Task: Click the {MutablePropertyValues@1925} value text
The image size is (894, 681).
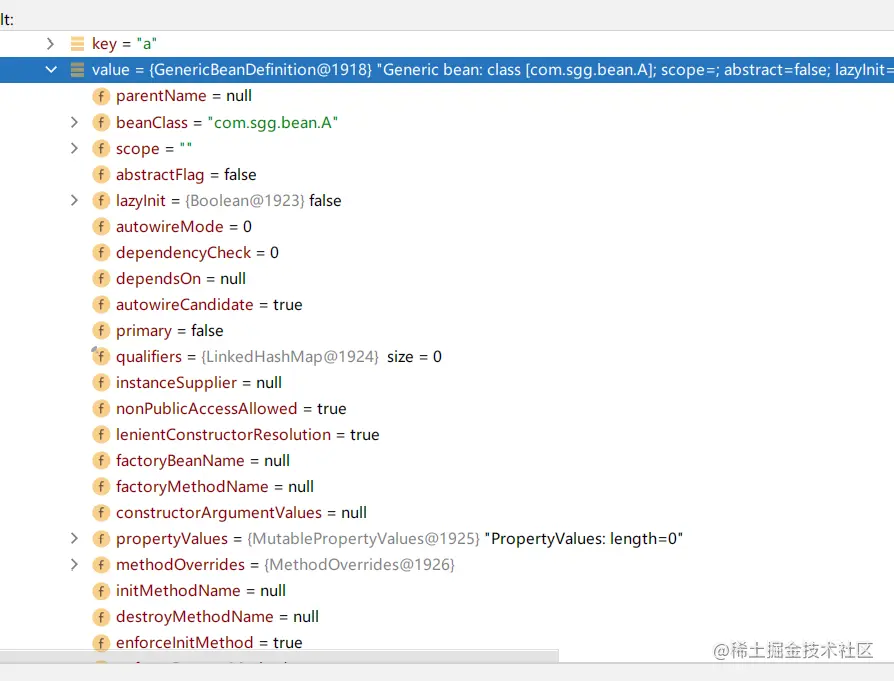Action: pyautogui.click(x=363, y=538)
